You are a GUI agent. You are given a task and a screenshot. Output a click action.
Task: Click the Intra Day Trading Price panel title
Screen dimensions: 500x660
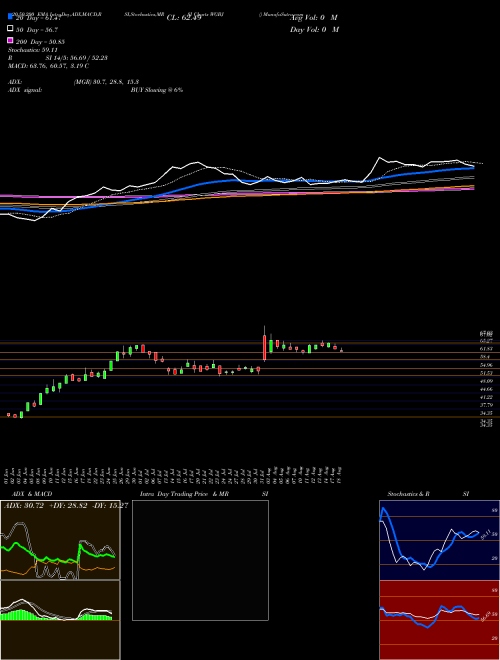(x=184, y=494)
